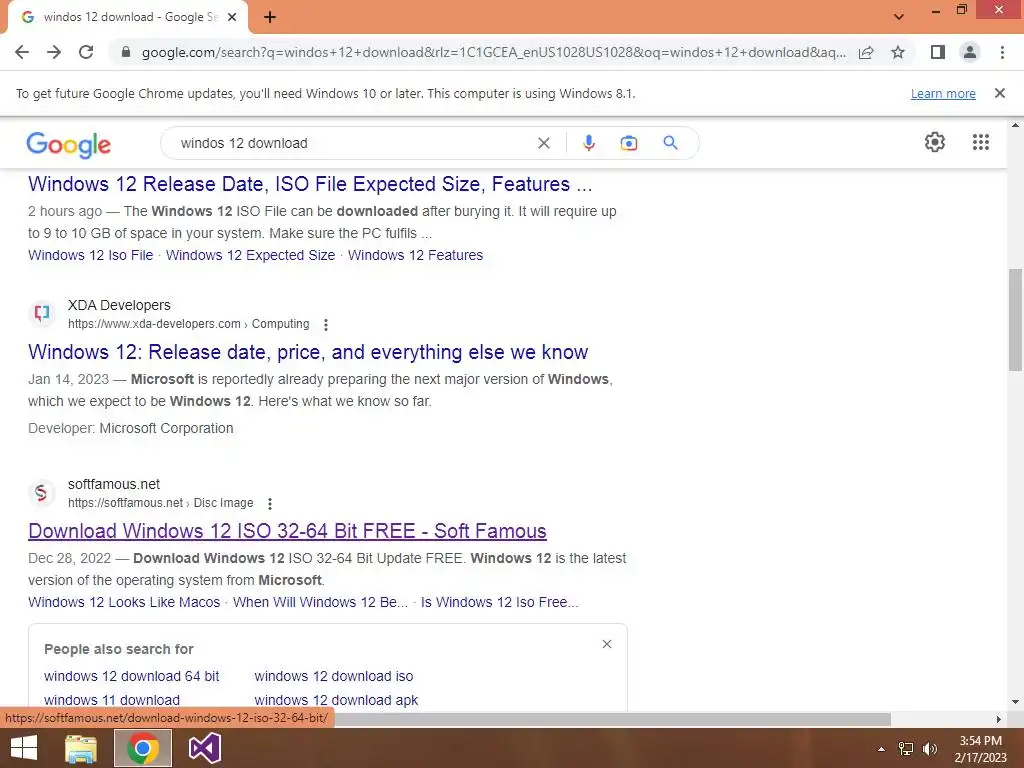Click the horizontal scrollbar thumb
1024x768 pixels.
coord(612,719)
